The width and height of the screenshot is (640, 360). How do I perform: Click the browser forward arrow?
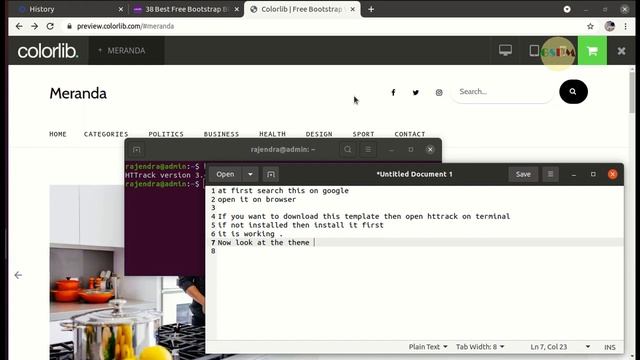pos(34,26)
